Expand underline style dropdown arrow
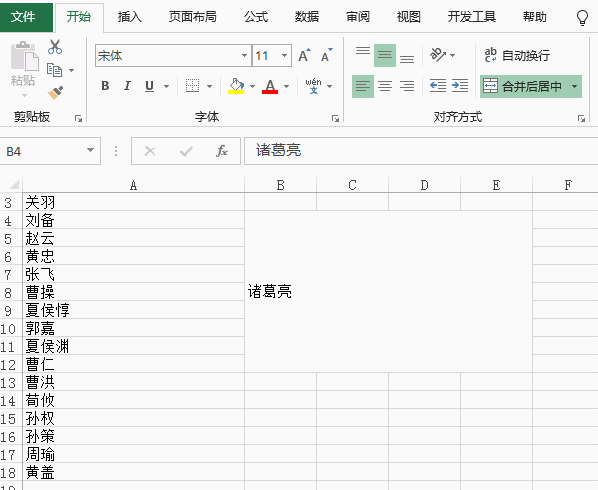Viewport: 598px width, 490px height. point(166,87)
